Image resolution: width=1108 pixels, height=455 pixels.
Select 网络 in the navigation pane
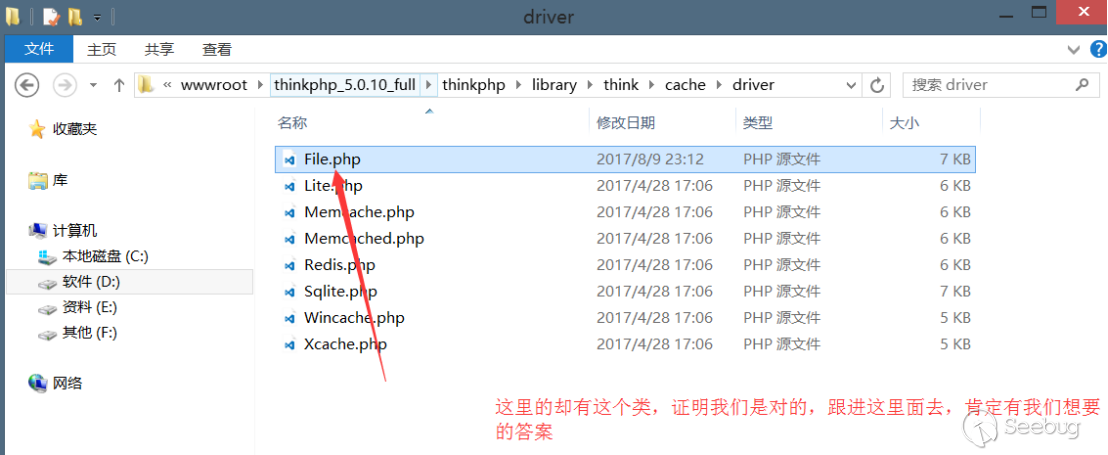coord(67,384)
